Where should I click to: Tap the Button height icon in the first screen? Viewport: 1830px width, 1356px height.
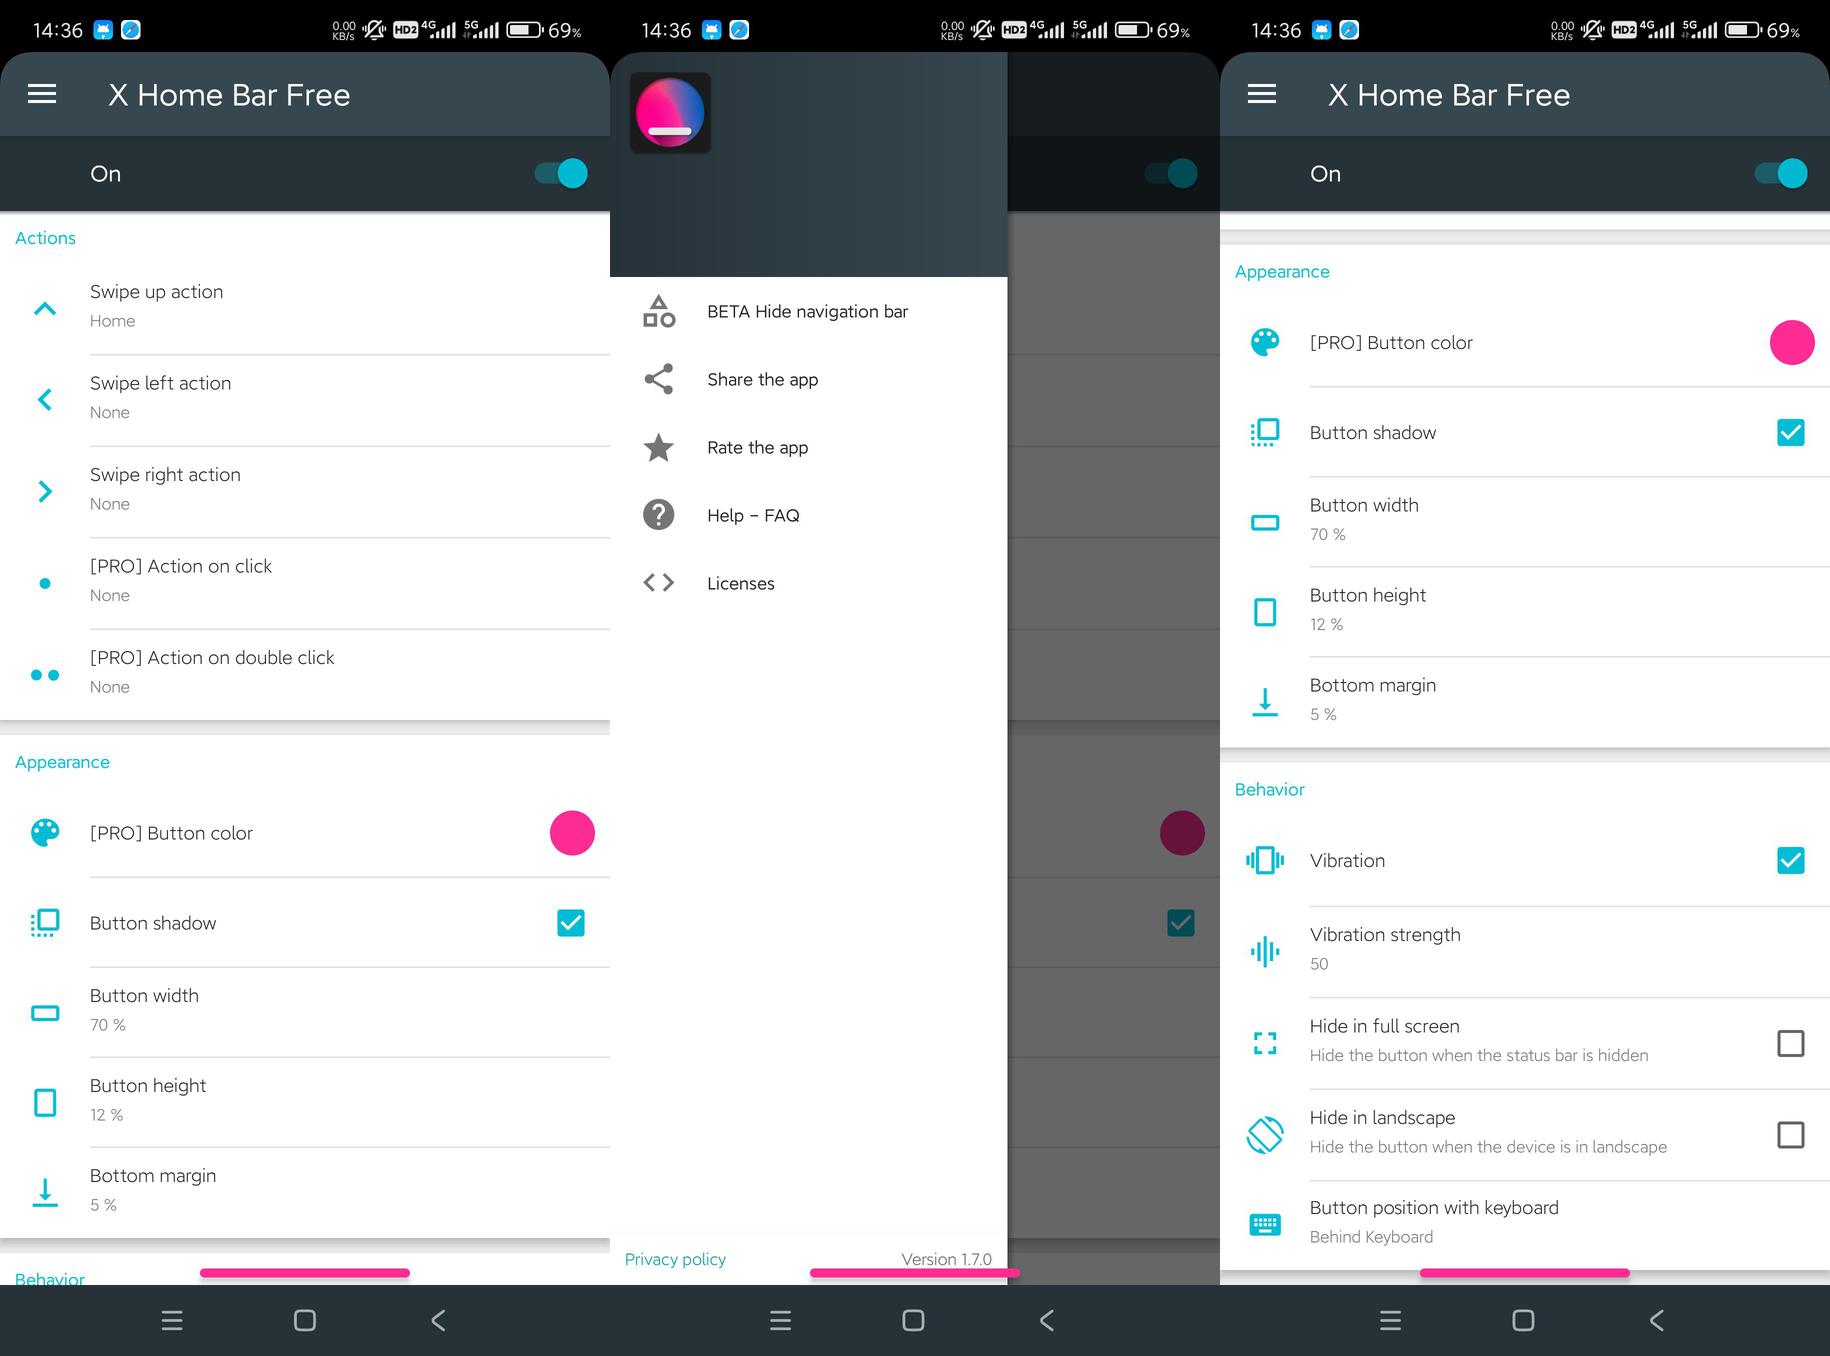45,1103
